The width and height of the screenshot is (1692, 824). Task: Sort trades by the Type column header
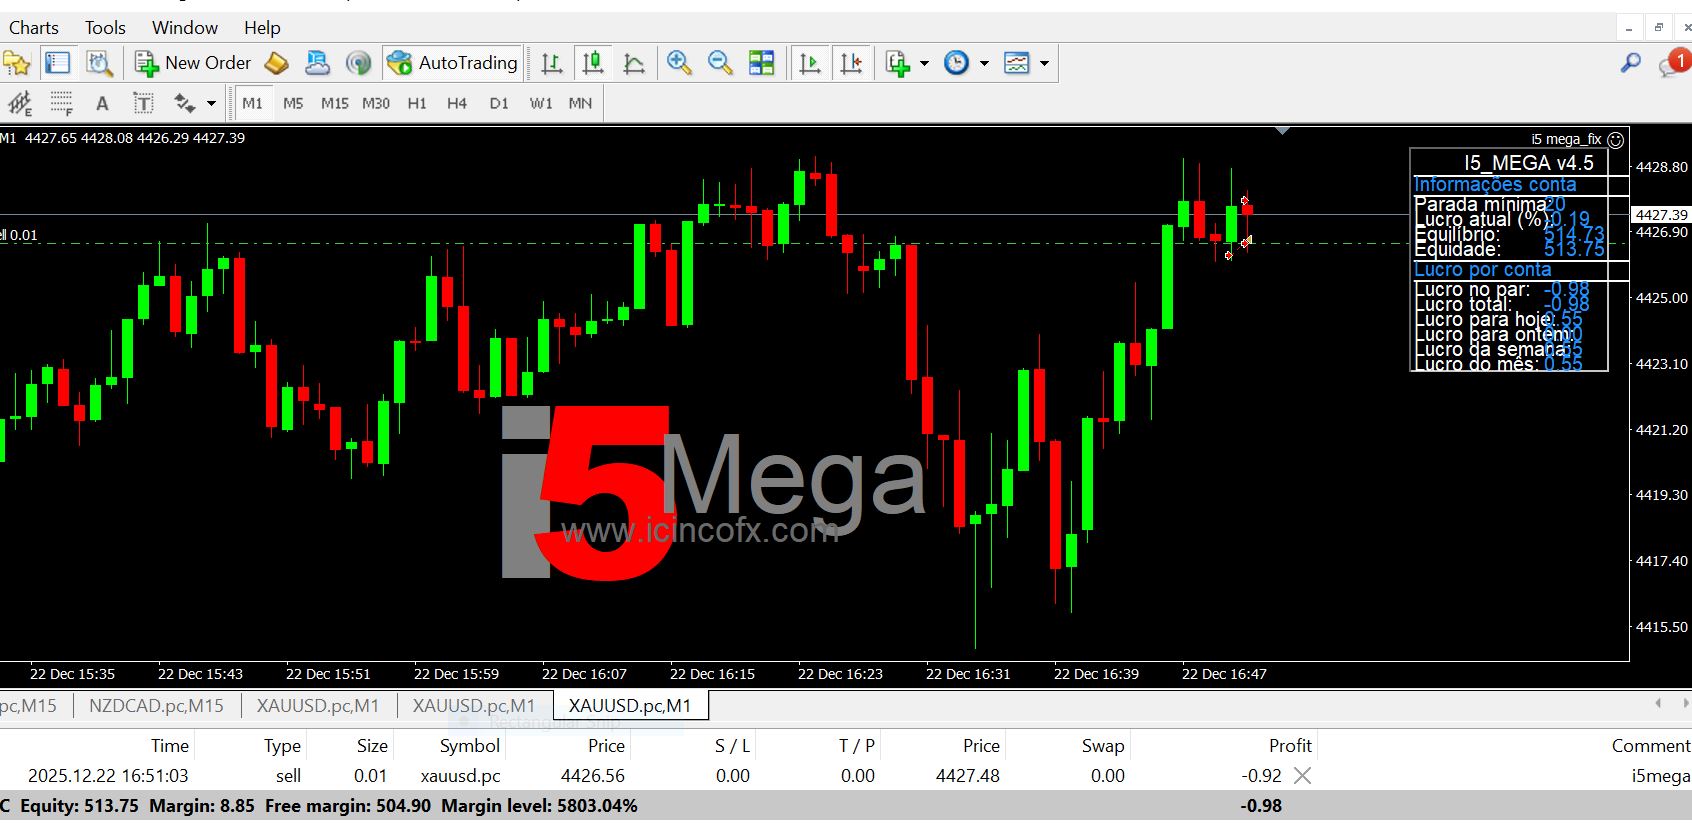[x=282, y=746]
